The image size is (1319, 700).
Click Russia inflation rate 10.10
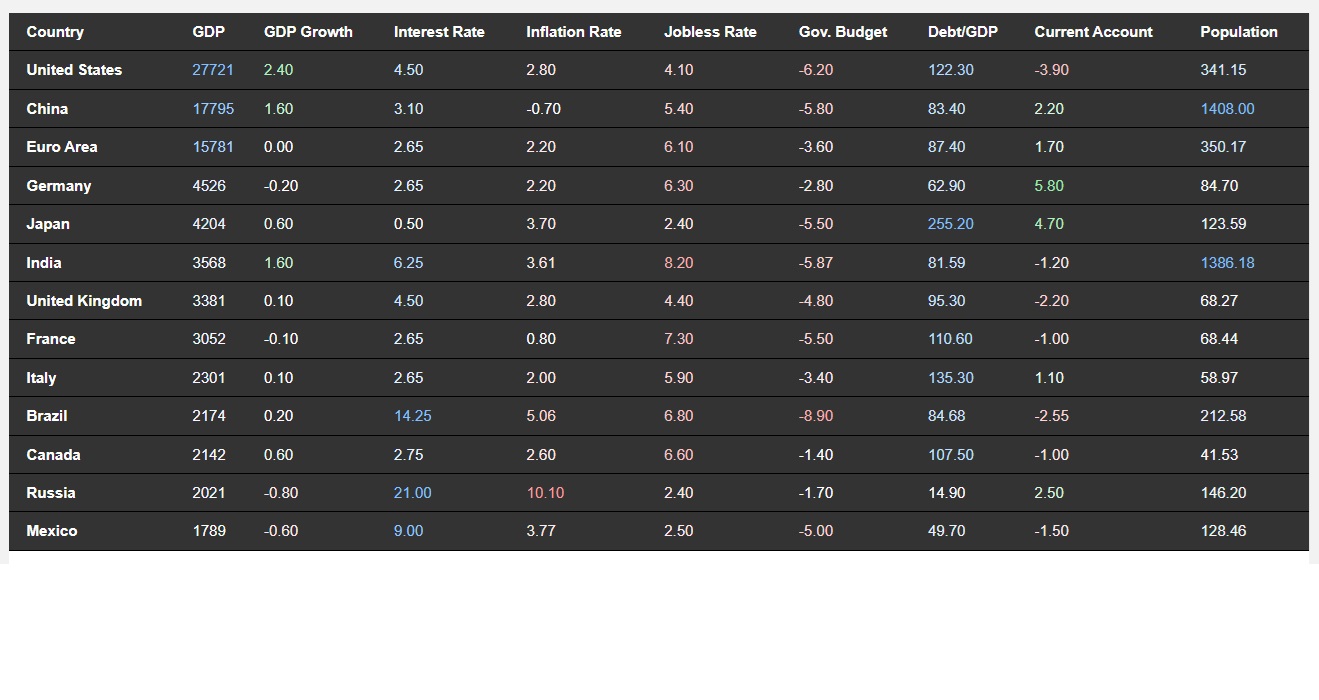(545, 493)
